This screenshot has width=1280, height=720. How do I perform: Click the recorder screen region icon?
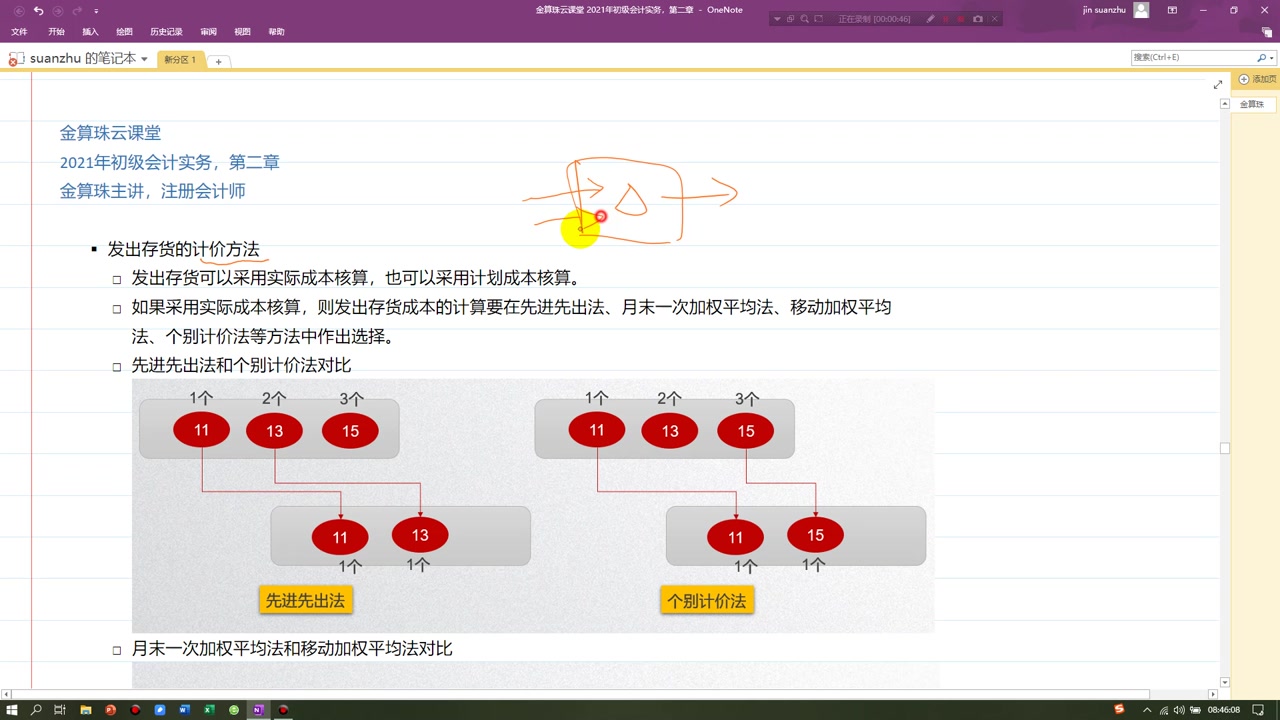pyautogui.click(x=819, y=19)
